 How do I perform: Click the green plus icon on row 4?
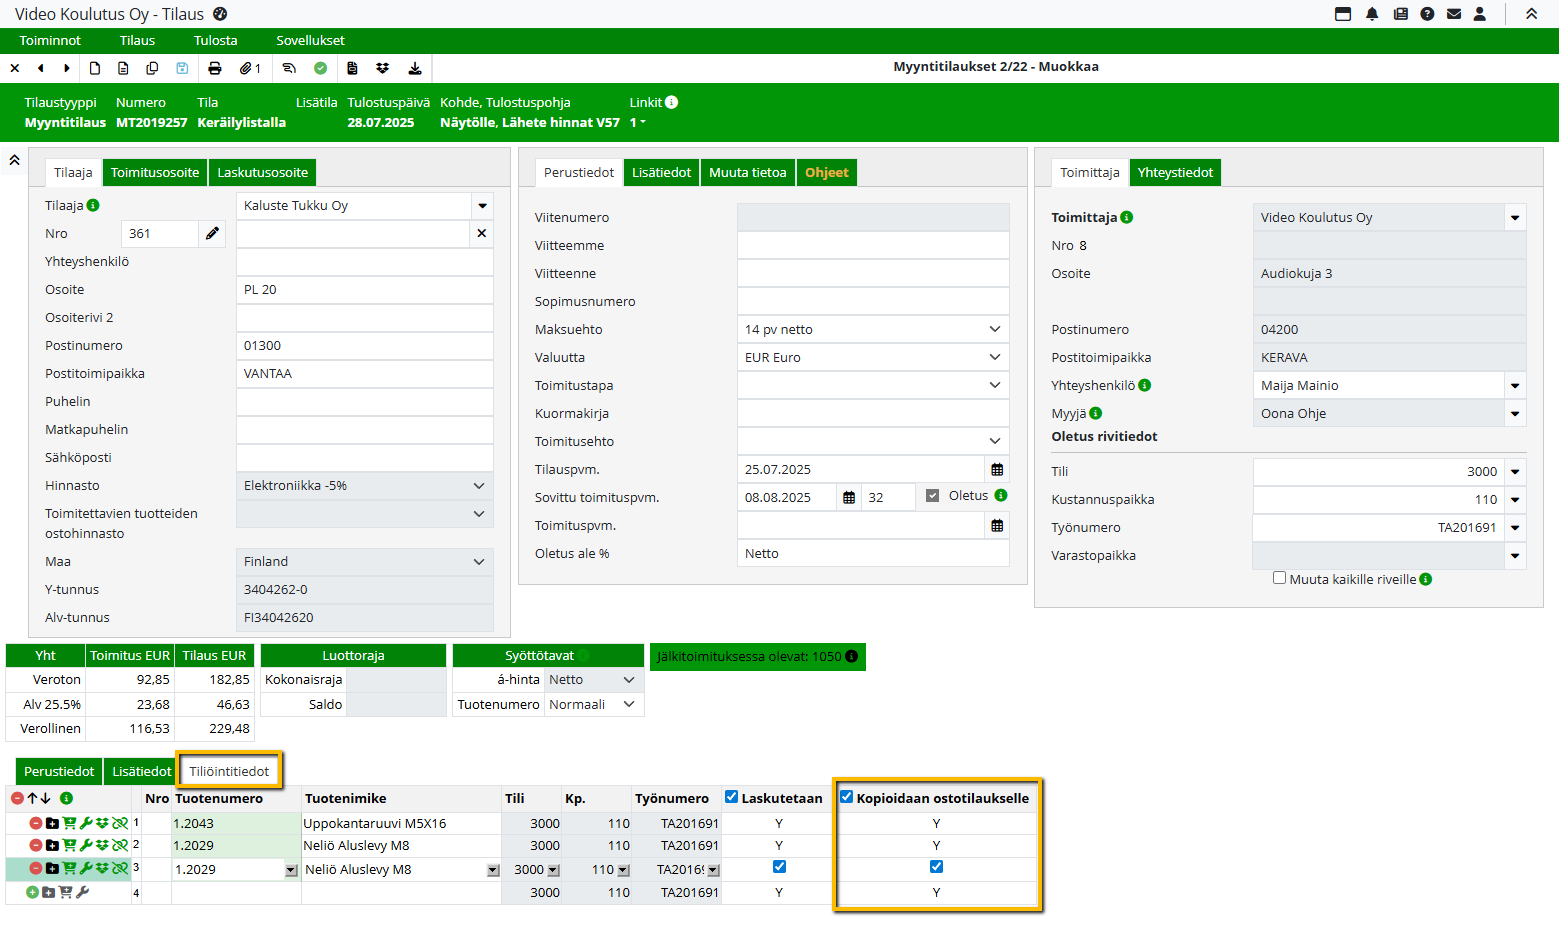pos(32,892)
